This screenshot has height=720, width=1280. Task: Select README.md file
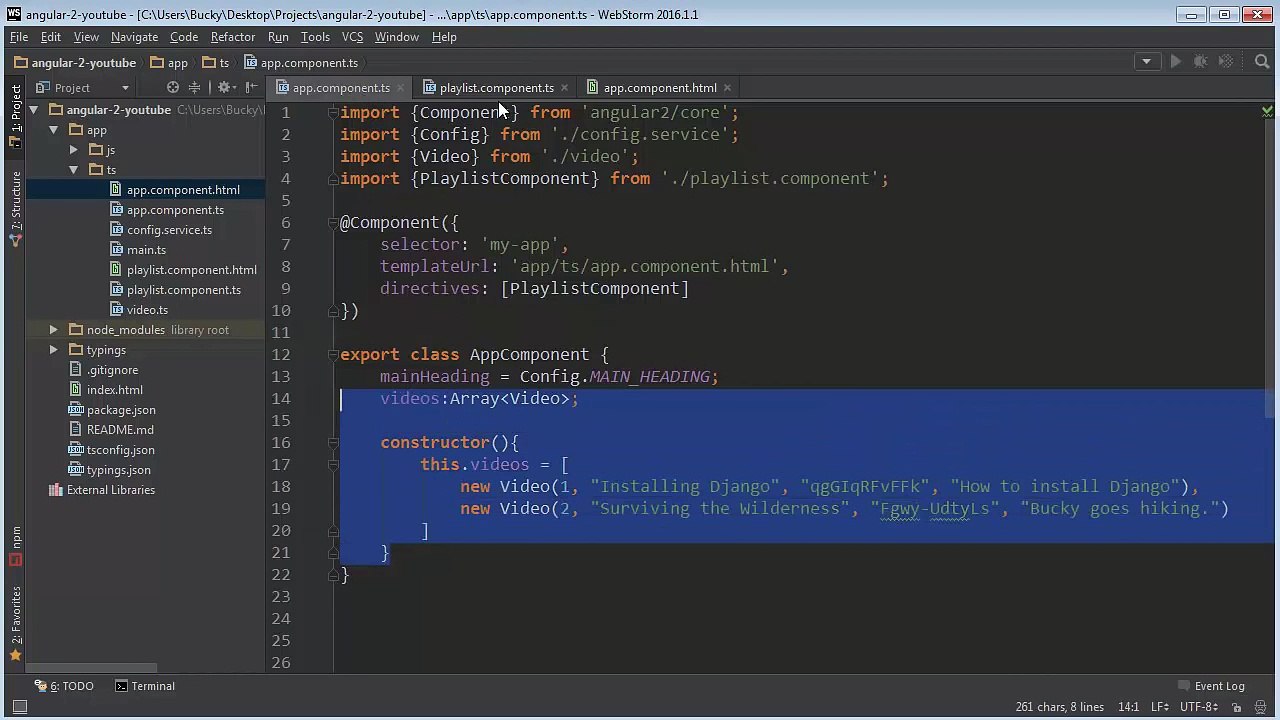tap(120, 430)
